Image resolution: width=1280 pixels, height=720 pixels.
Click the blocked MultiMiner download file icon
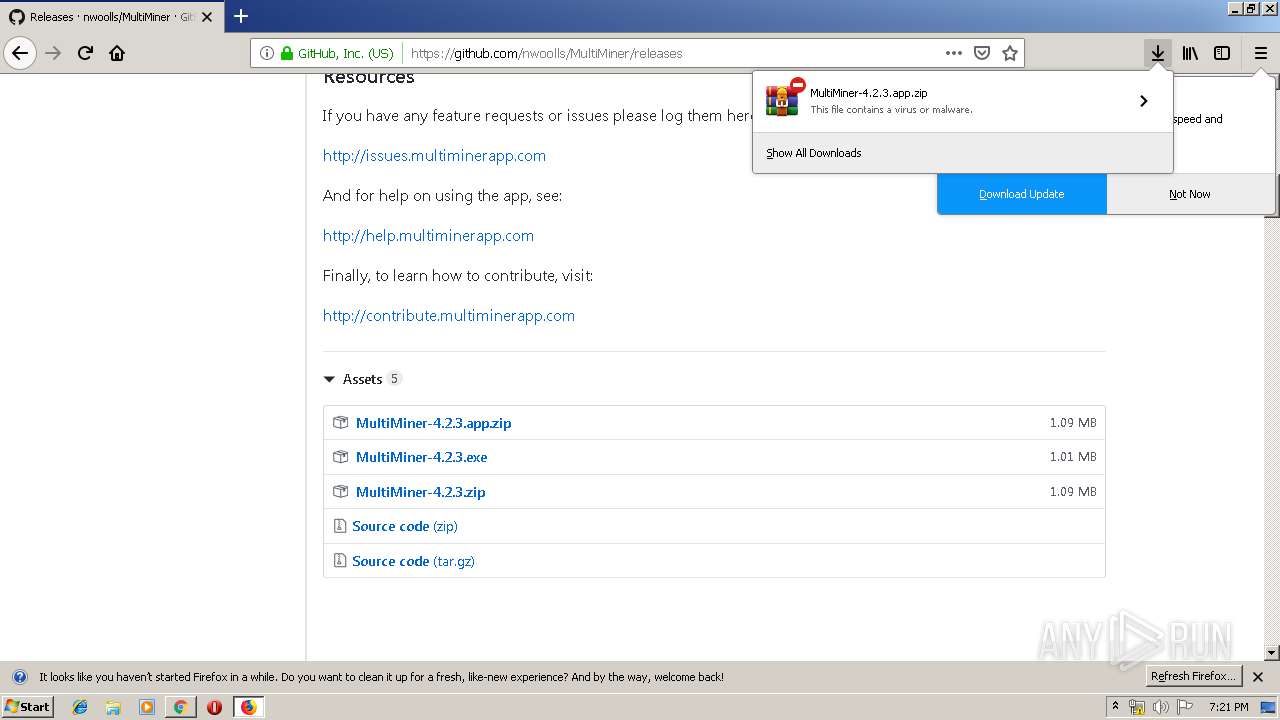pyautogui.click(x=785, y=97)
